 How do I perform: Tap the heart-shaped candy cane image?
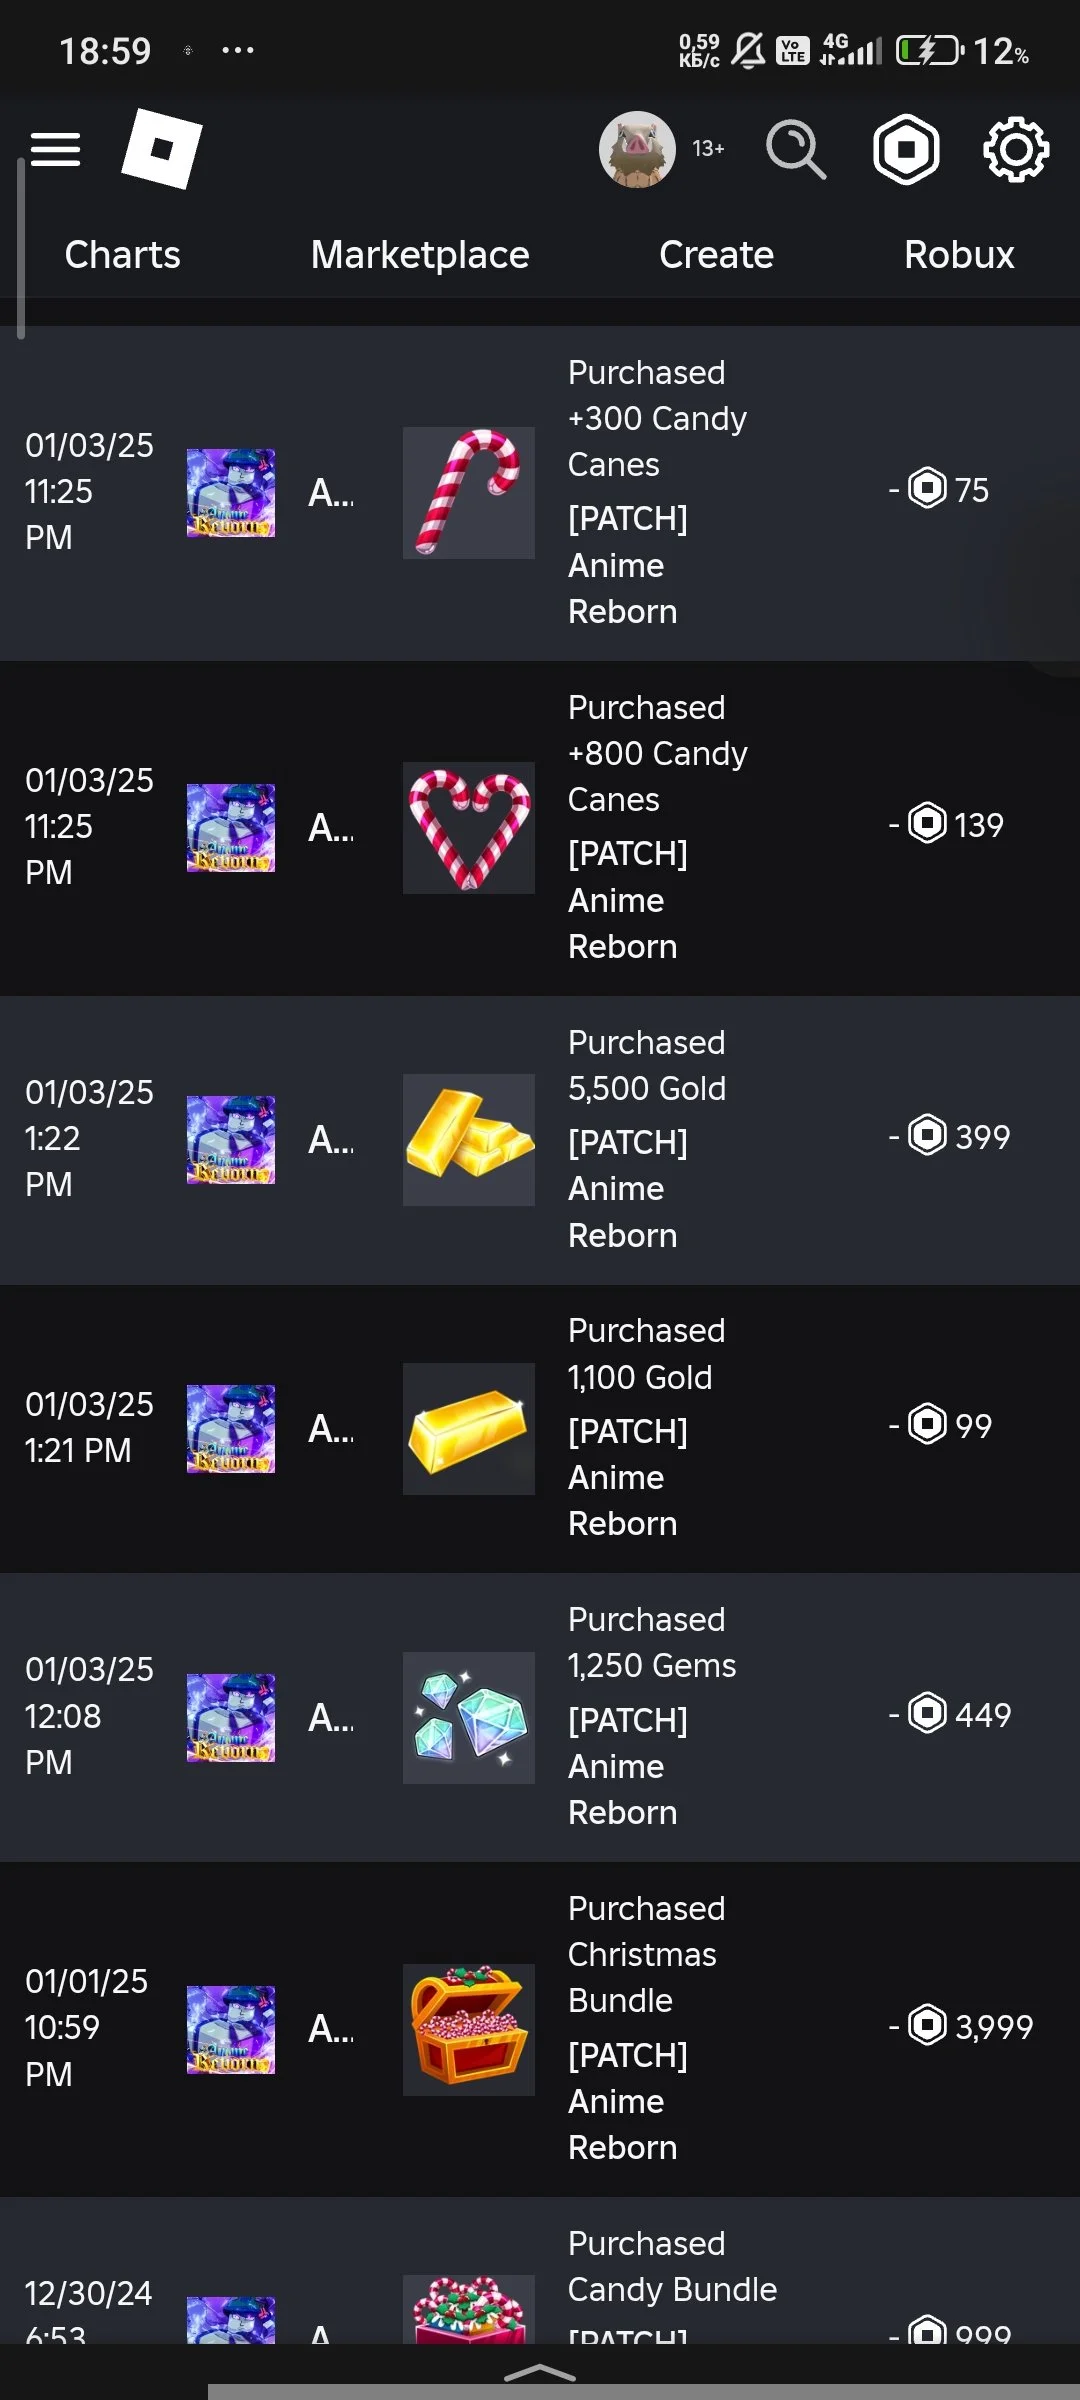point(468,828)
